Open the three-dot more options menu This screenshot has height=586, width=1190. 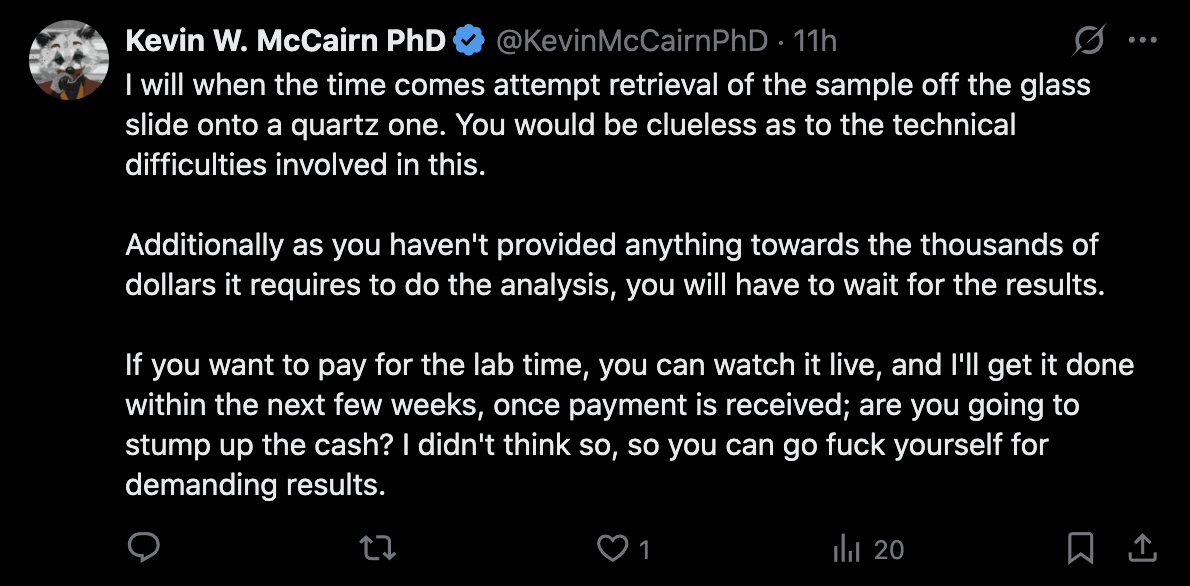[1142, 41]
